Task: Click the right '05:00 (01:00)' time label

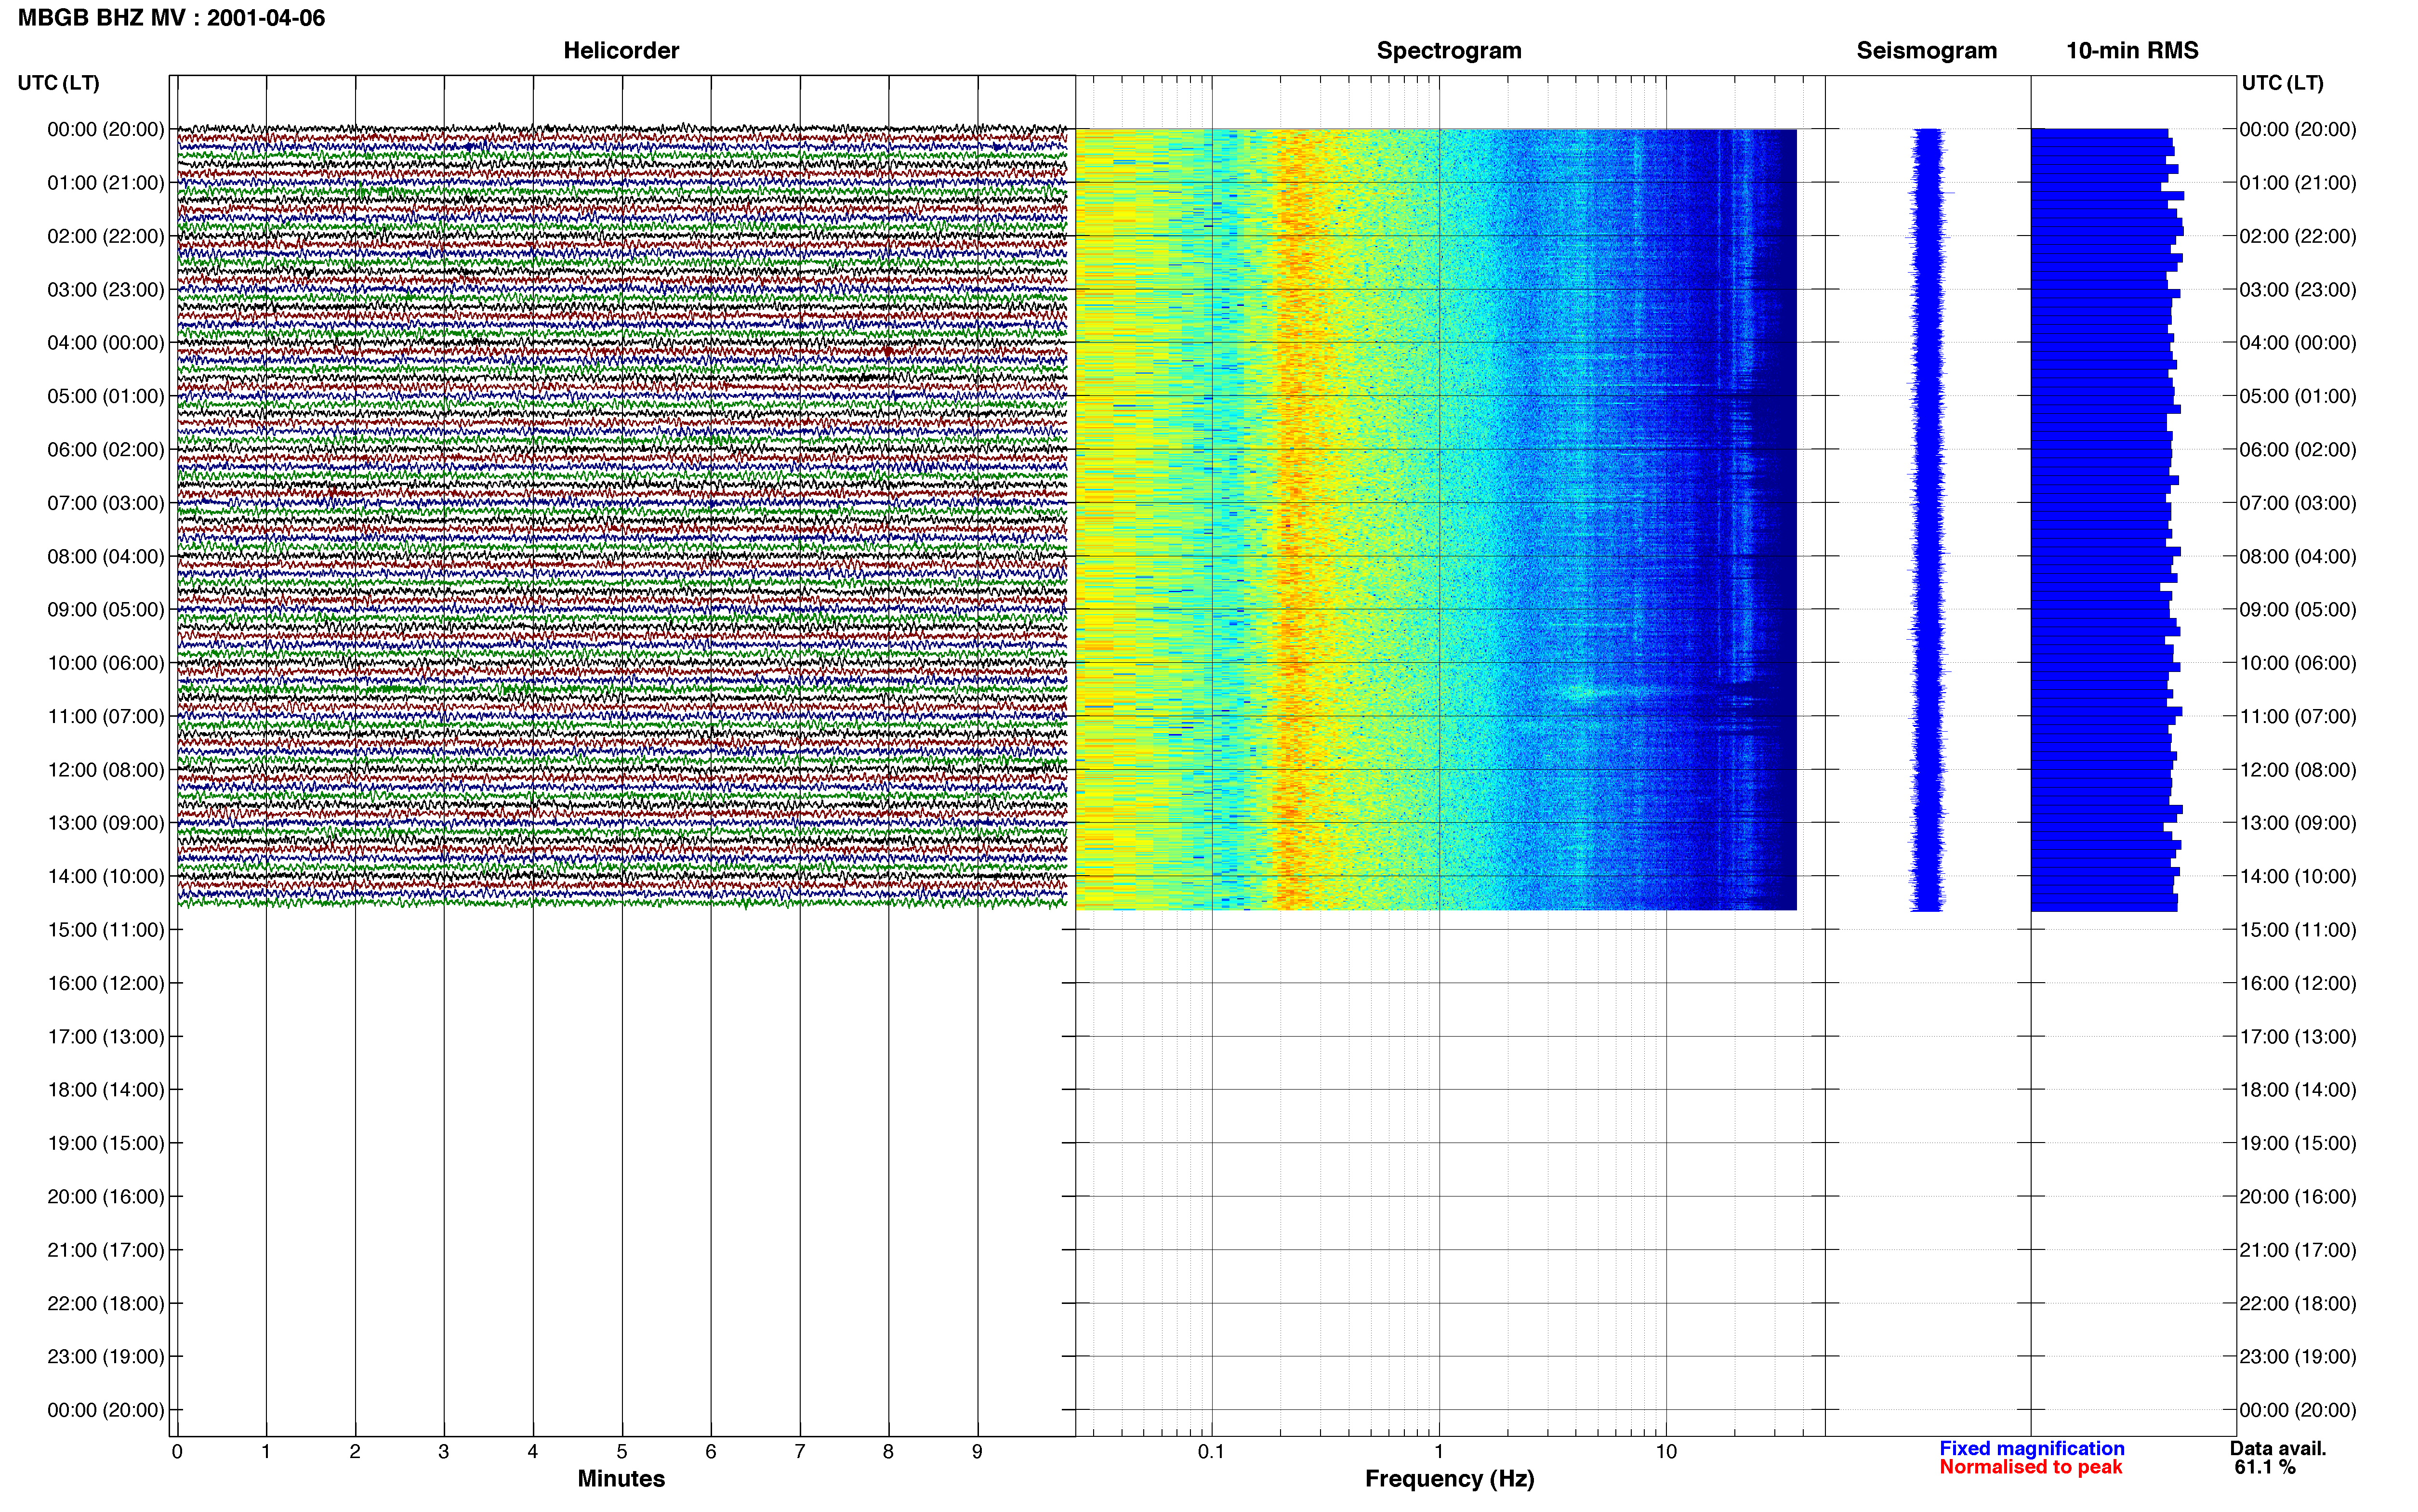Action: [x=2298, y=396]
